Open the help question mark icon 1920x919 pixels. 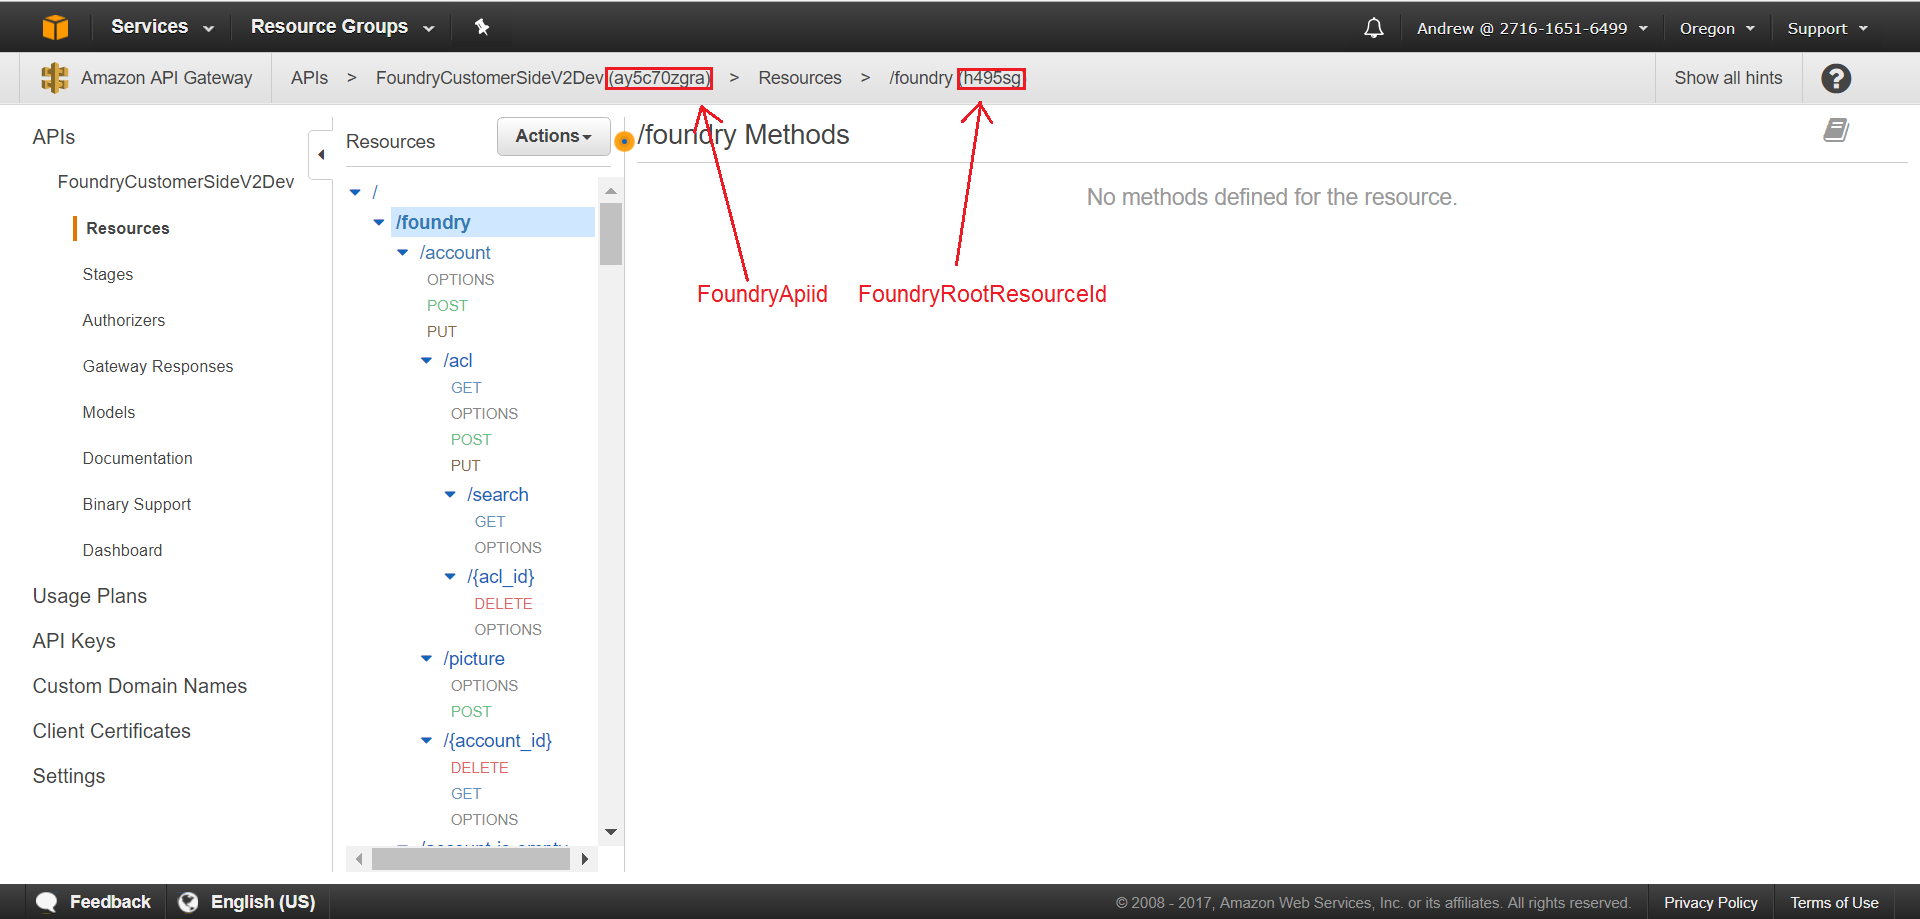pos(1836,78)
